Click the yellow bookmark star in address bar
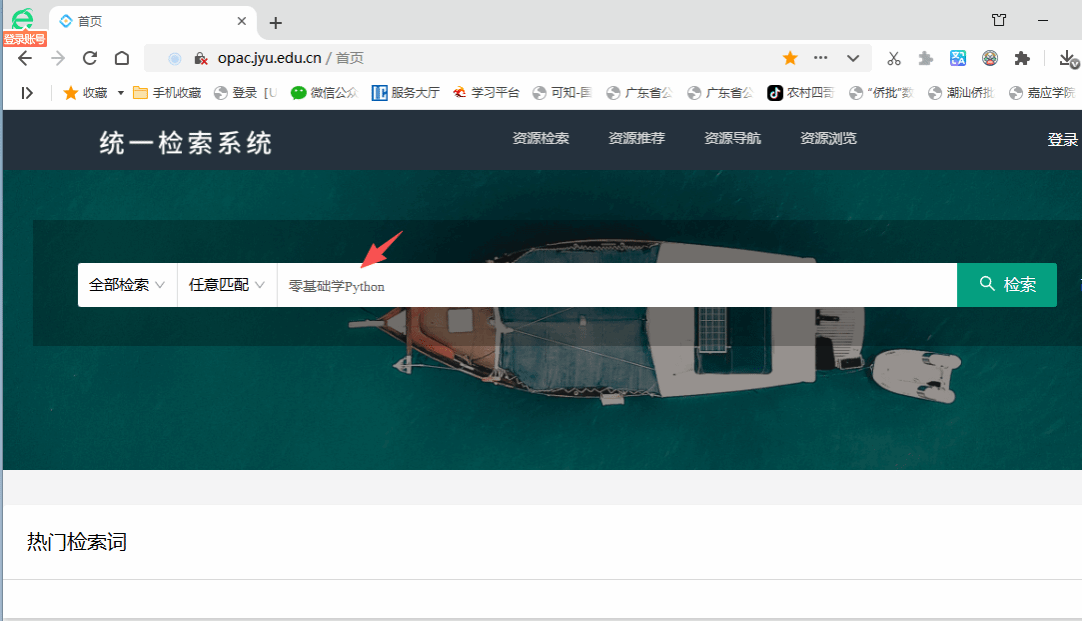1082x621 pixels. [790, 58]
